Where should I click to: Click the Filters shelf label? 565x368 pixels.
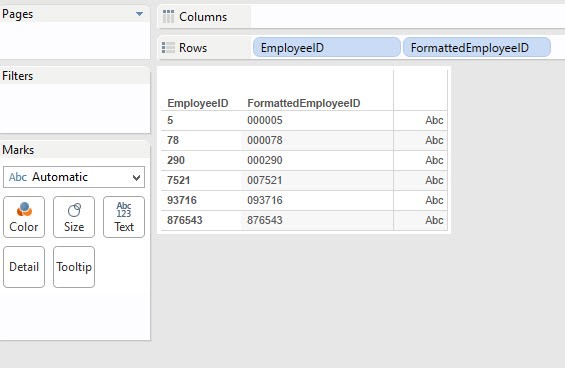coord(17,76)
